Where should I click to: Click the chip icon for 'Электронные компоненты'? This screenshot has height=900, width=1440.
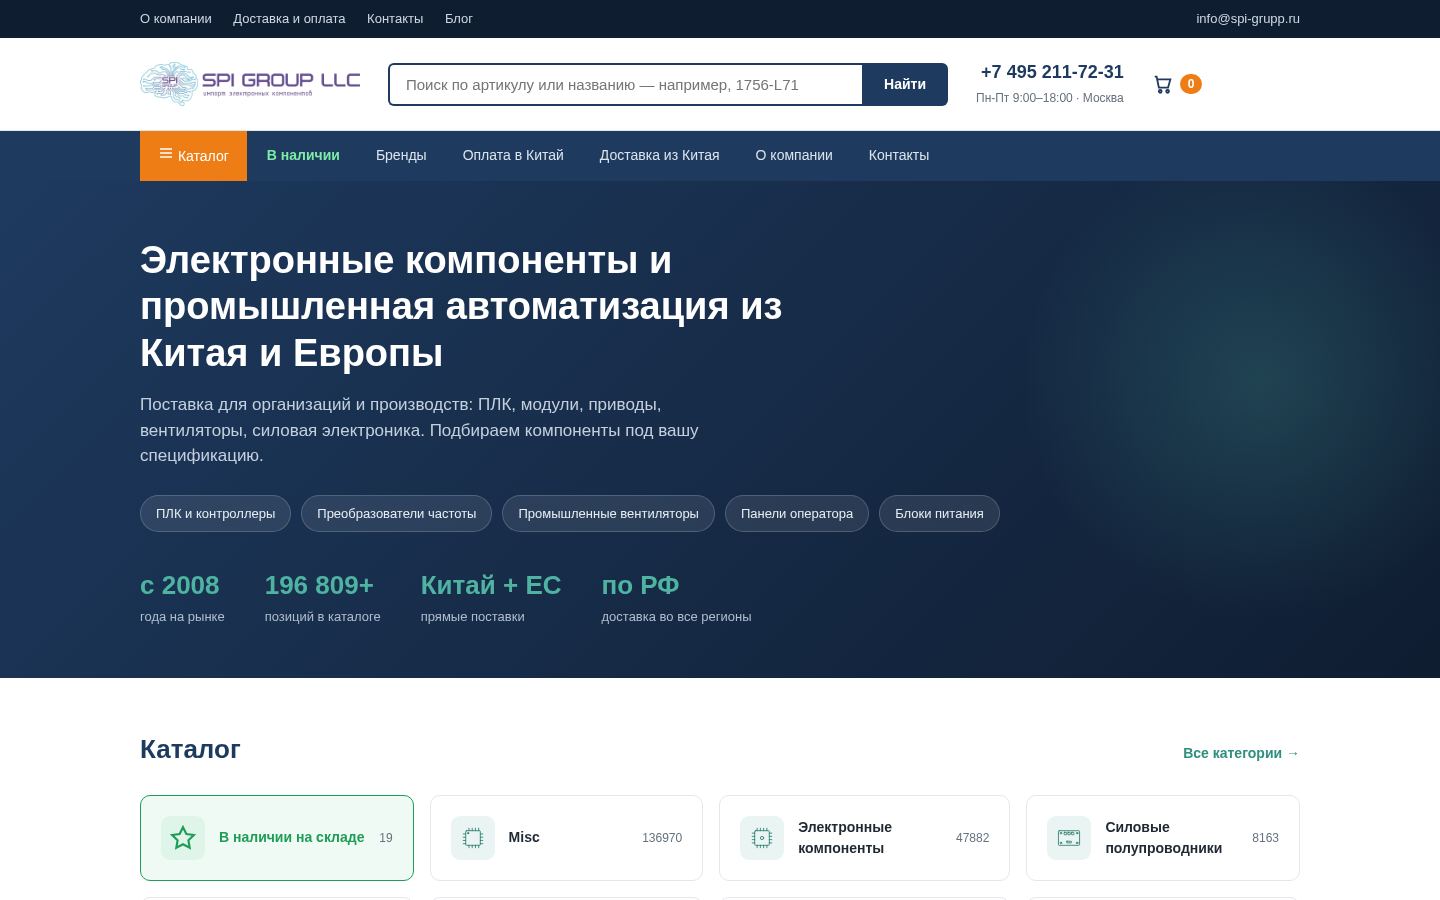(762, 838)
